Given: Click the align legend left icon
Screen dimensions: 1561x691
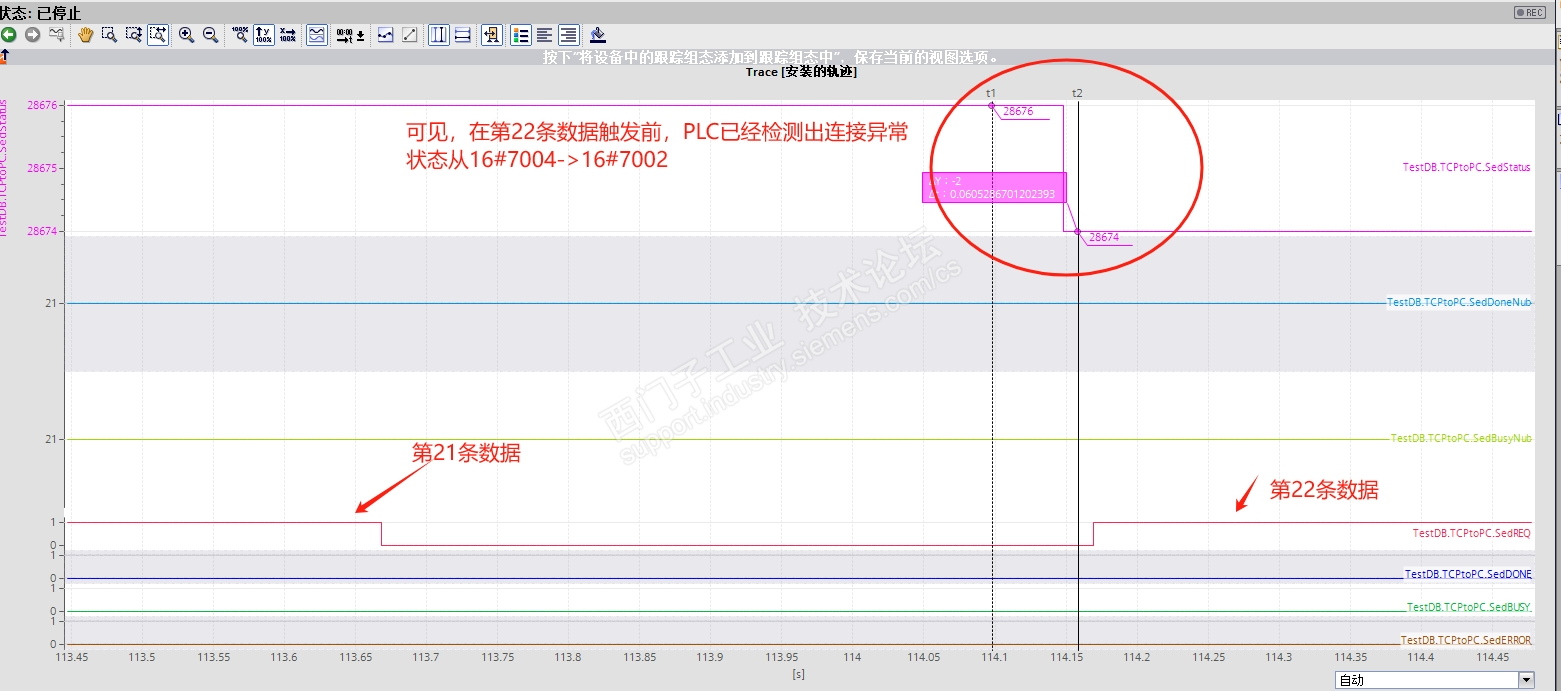Looking at the screenshot, I should pyautogui.click(x=545, y=34).
